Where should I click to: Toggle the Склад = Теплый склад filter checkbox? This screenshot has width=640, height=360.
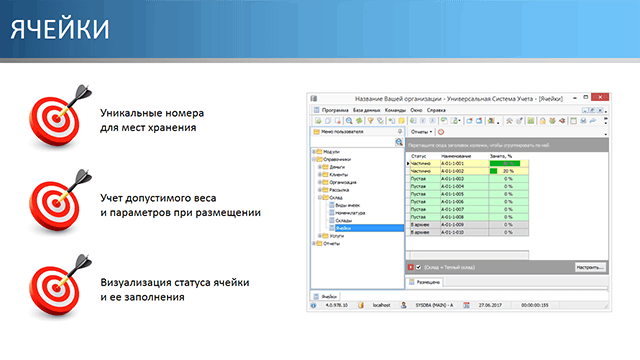(x=418, y=267)
